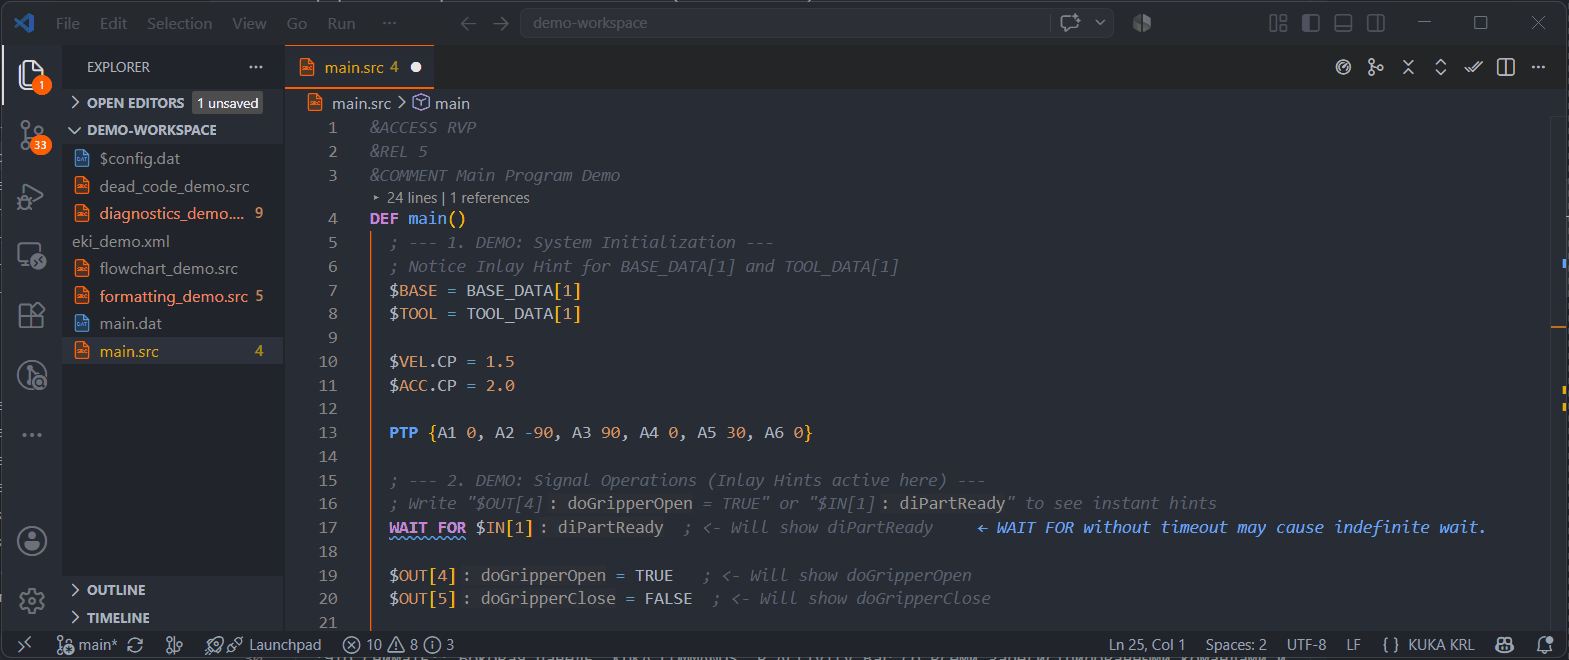Open the dropdown arrow beside chat icon
Screen dimensions: 1569x660
(x=1100, y=23)
